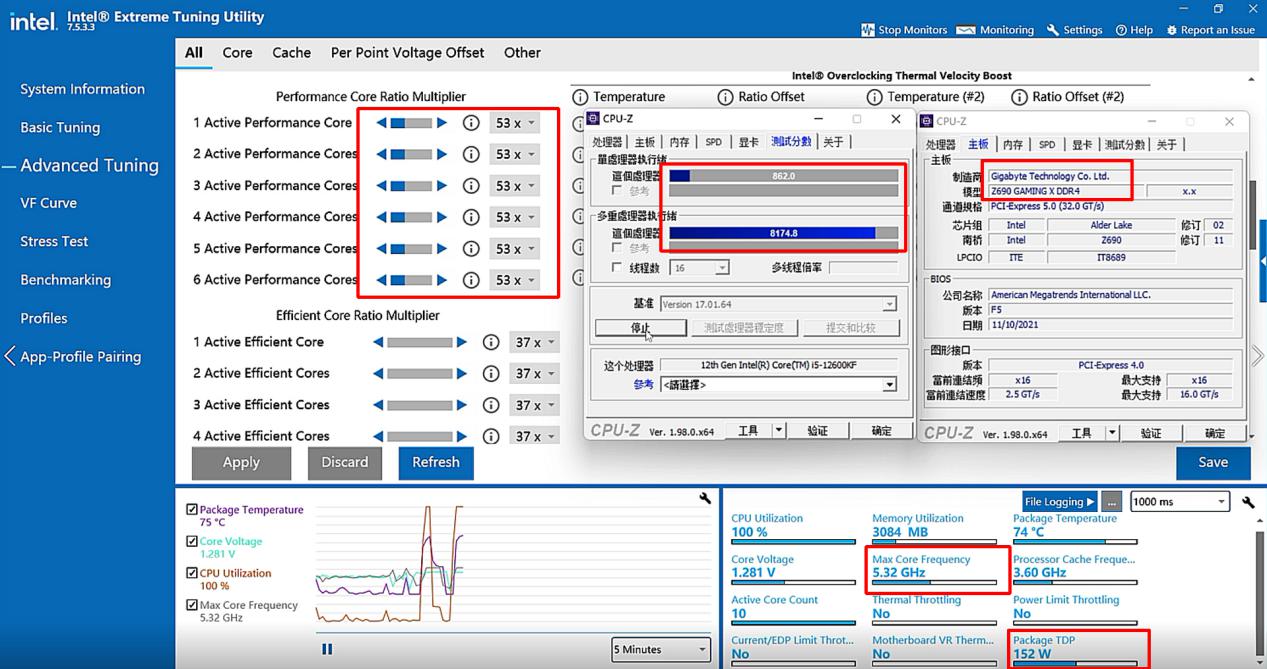The image size is (1267, 669).
Task: Click the right arrow for 3 Active Performance Cores
Action: point(442,186)
